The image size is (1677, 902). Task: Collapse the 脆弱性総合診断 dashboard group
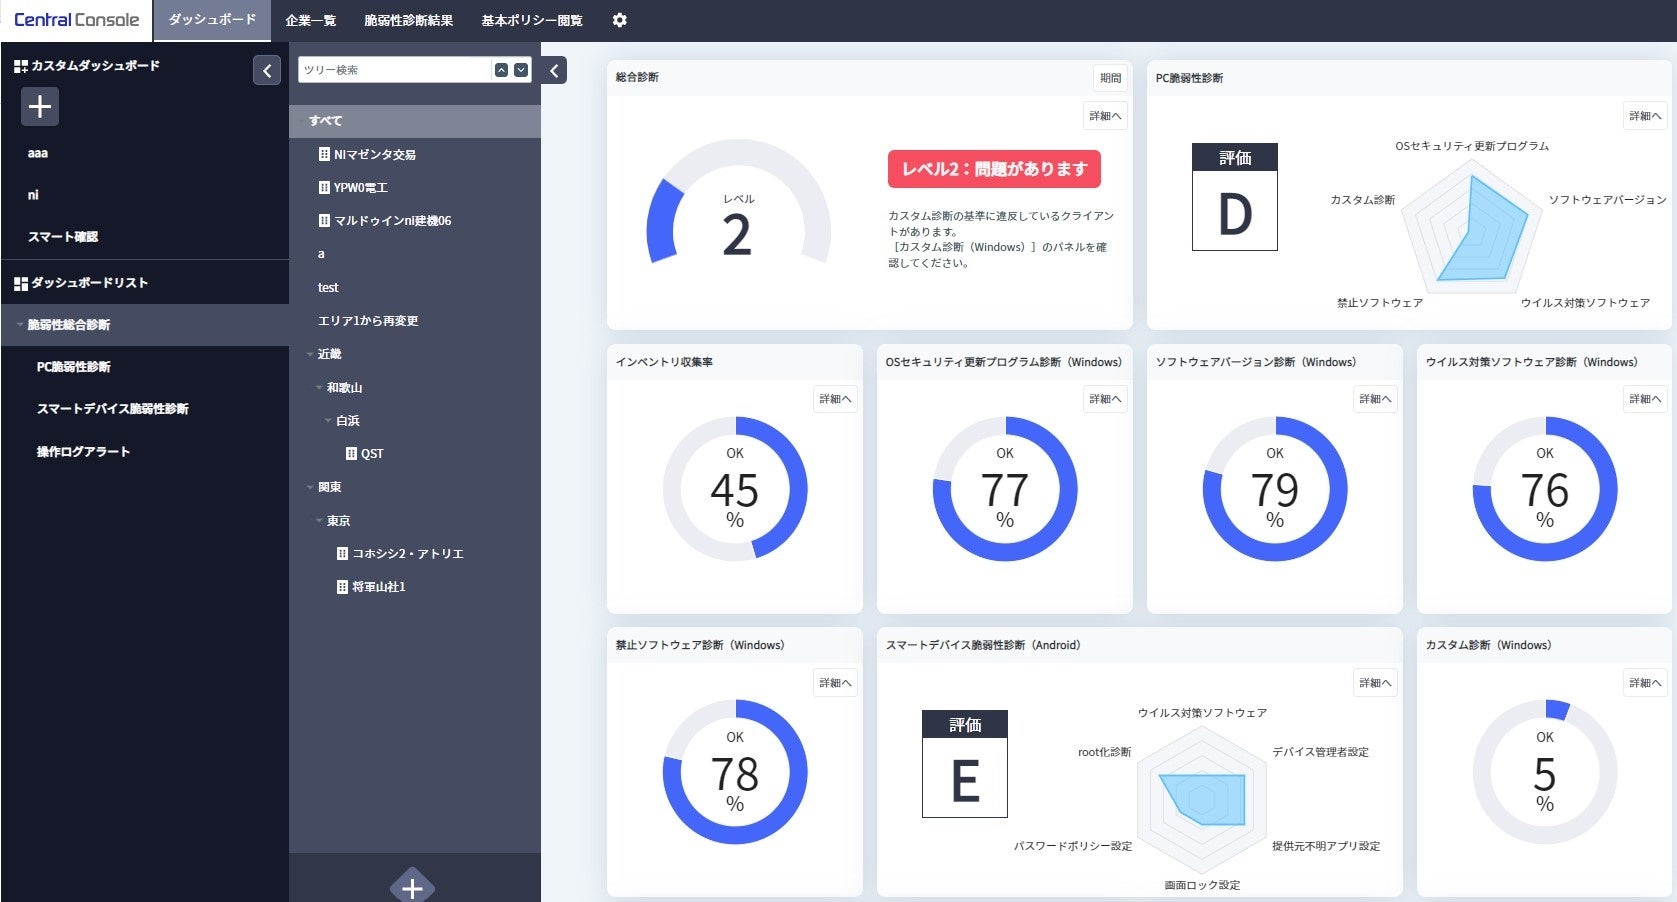click(x=20, y=325)
